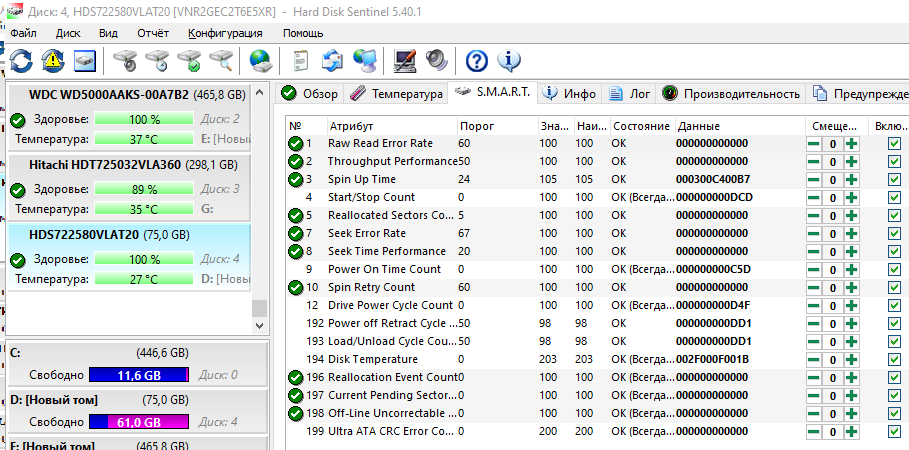Click the health status icon of the WDC WD5000AAKS disk
909x450 pixels.
point(18,120)
